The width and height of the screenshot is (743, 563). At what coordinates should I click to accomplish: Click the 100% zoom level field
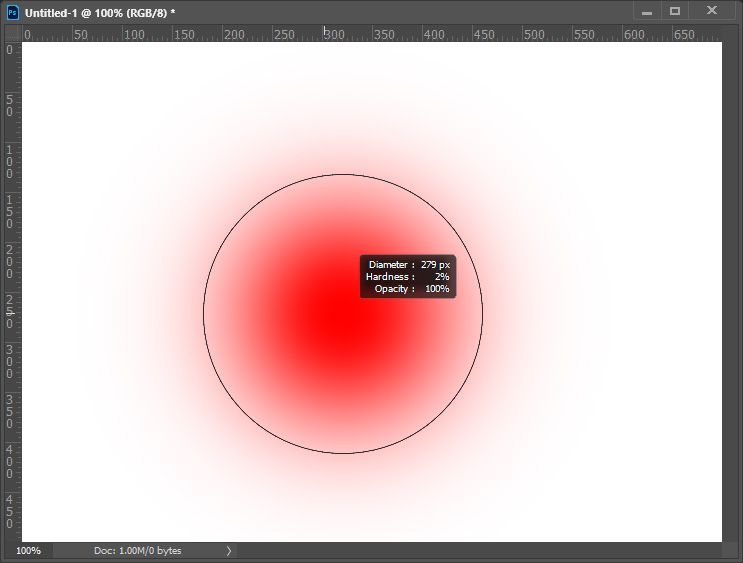(x=28, y=551)
